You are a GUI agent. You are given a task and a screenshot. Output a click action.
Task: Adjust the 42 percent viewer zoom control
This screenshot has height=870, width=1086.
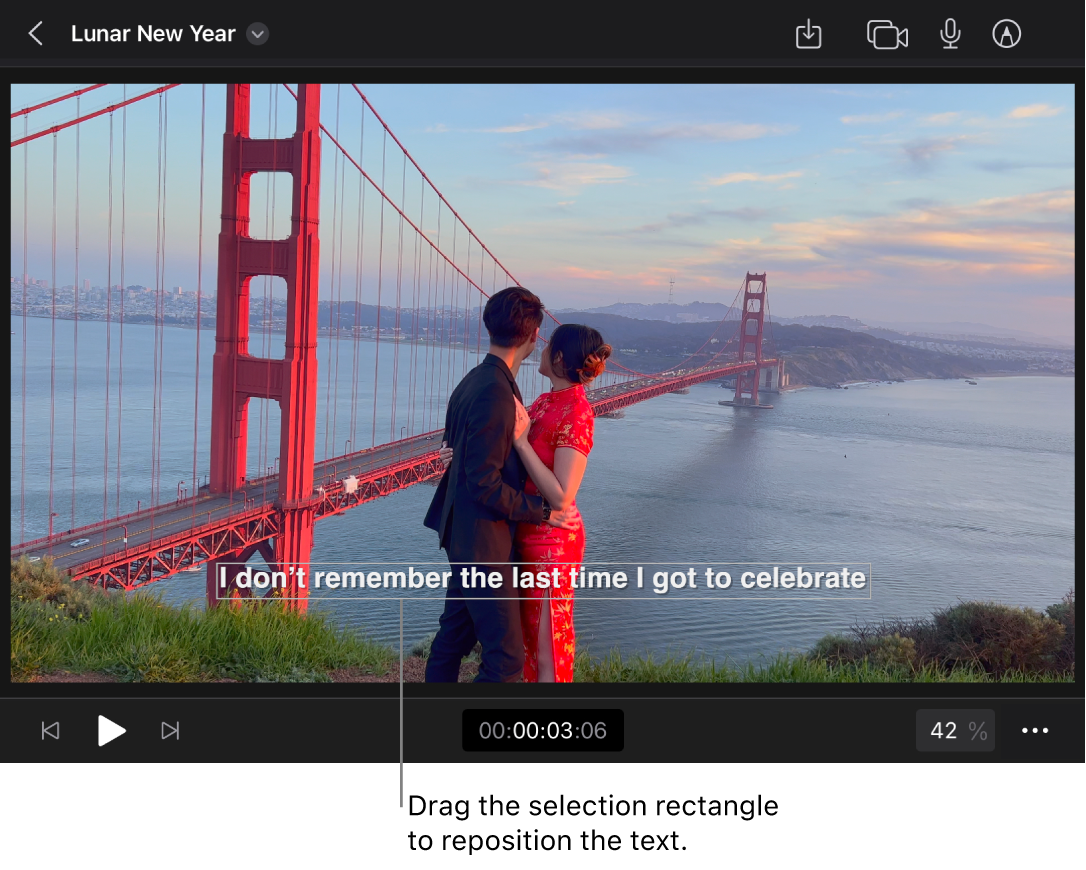point(955,730)
